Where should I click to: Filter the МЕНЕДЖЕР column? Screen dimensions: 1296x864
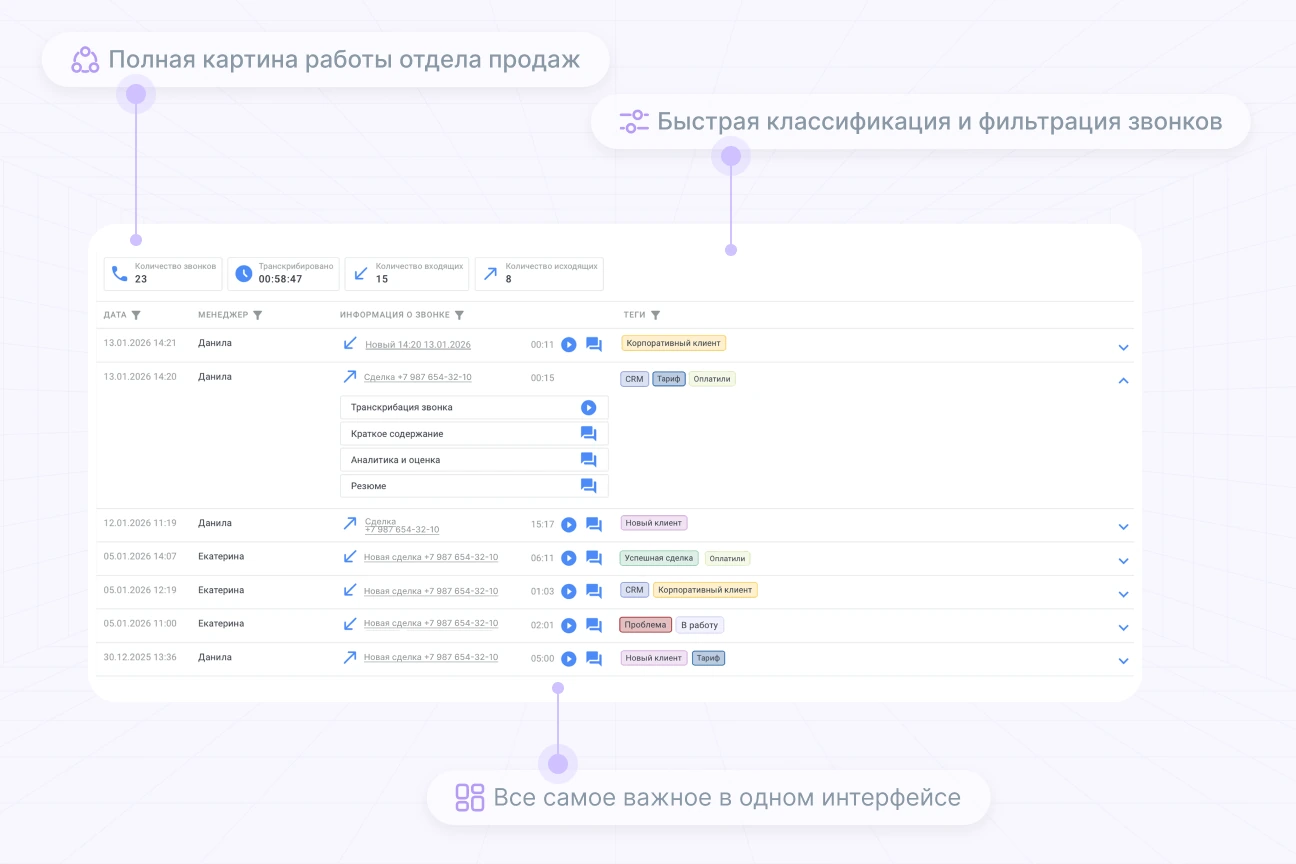coord(257,315)
